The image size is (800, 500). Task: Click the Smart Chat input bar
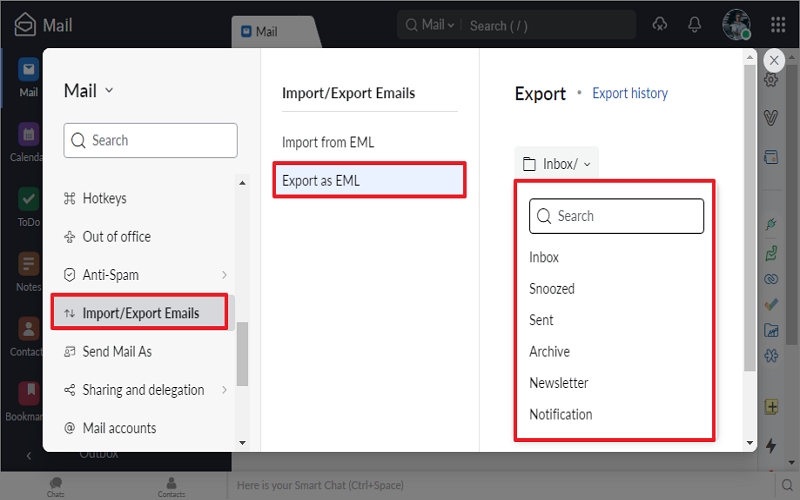pos(500,485)
